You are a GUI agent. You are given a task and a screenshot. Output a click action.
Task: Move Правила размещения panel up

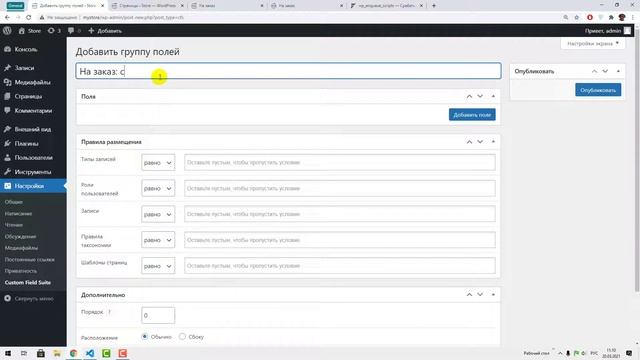click(469, 142)
